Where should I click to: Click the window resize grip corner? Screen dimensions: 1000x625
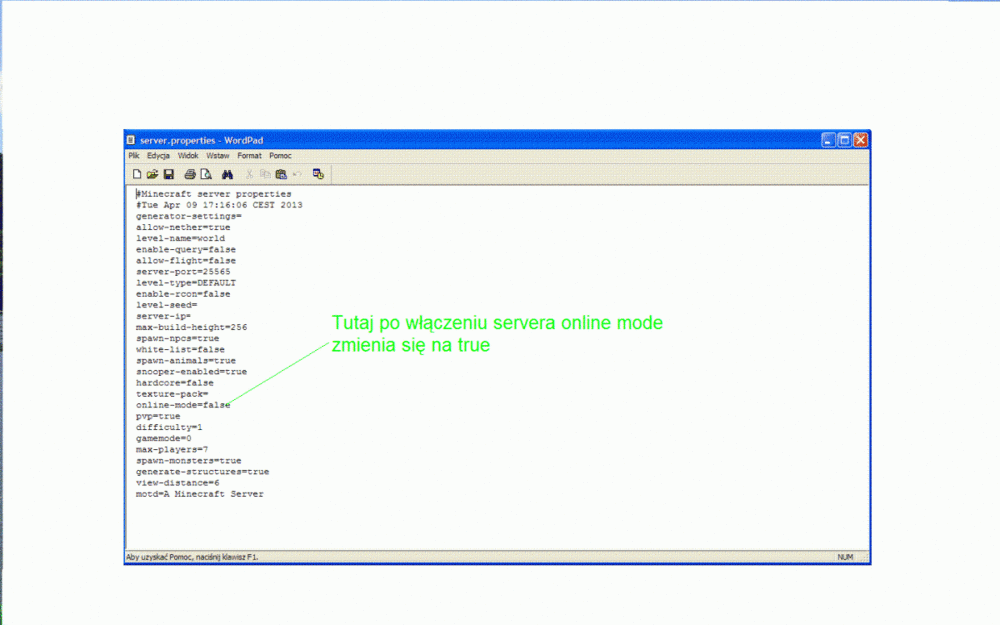865,558
